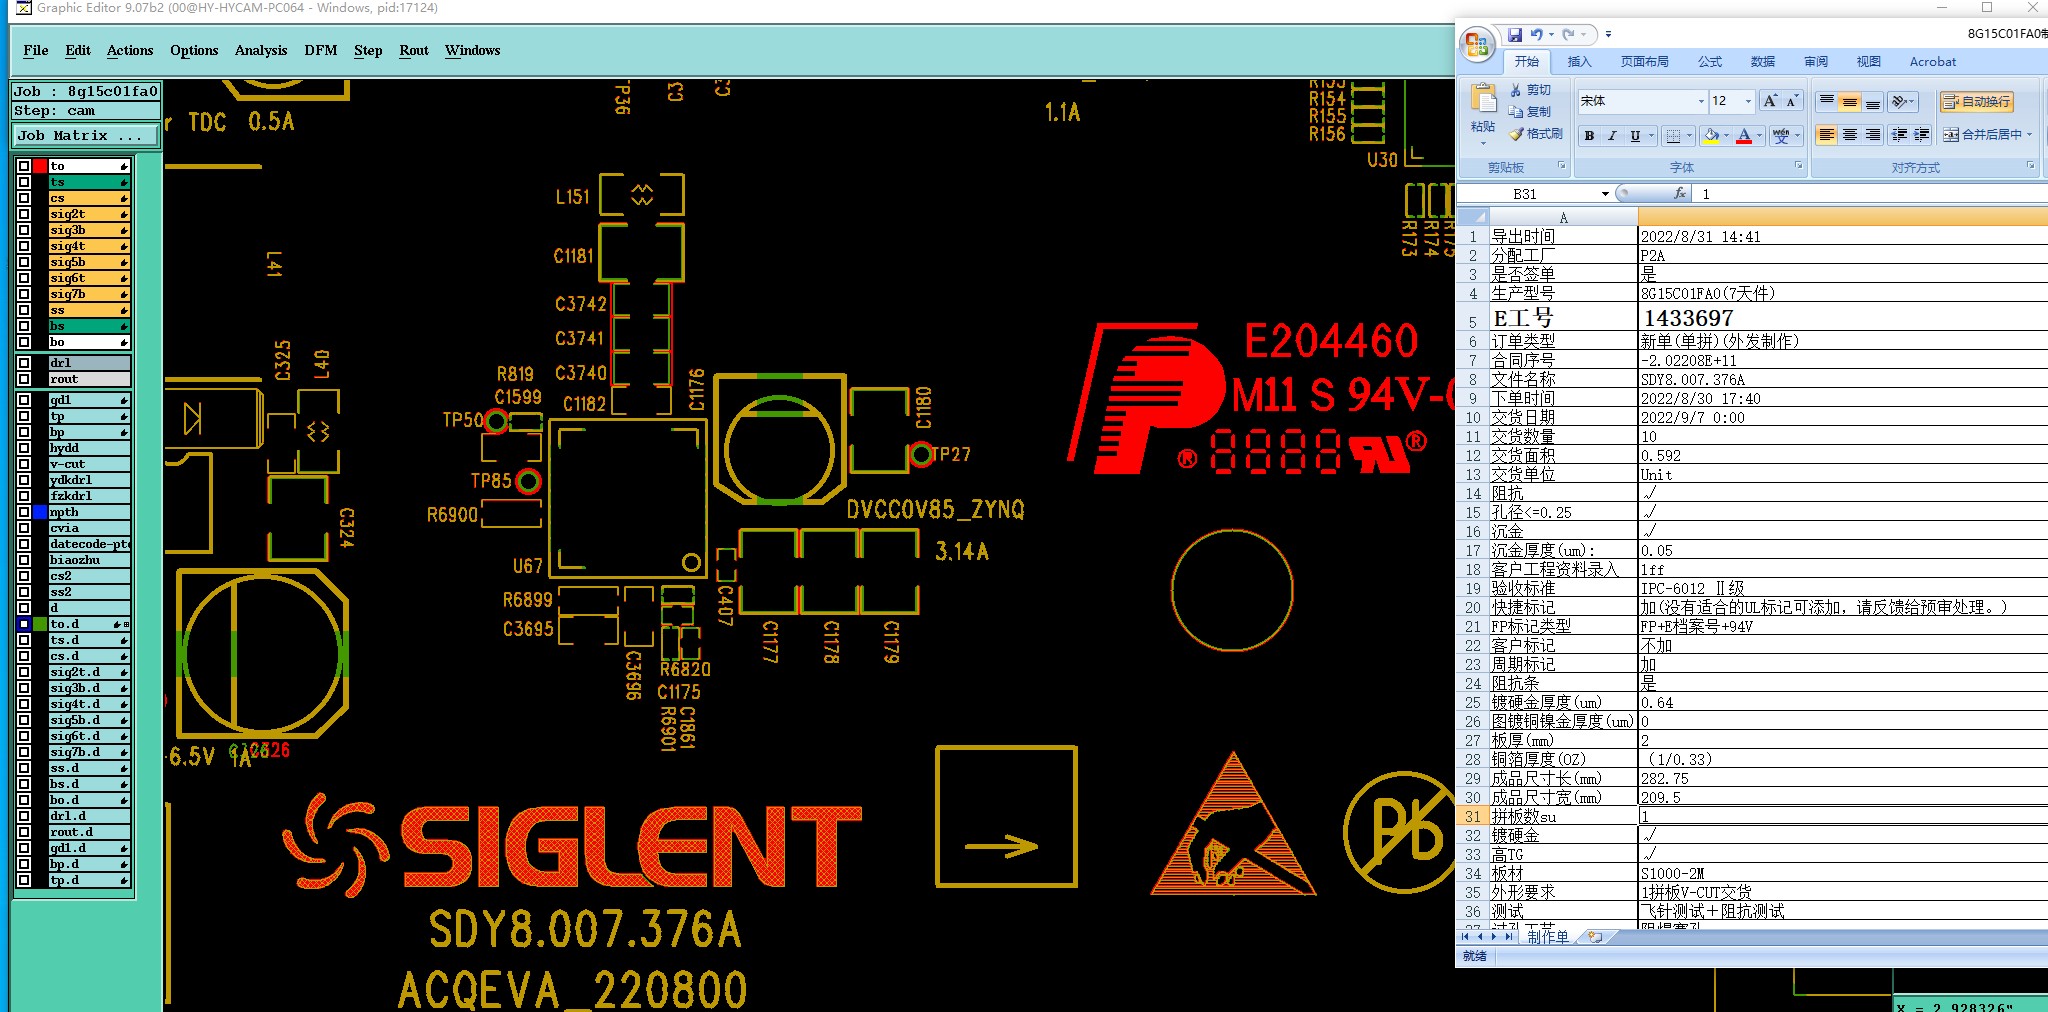Toggle the 'npth' layer checkbox
Screen dimensions: 2048x1012
coord(24,512)
